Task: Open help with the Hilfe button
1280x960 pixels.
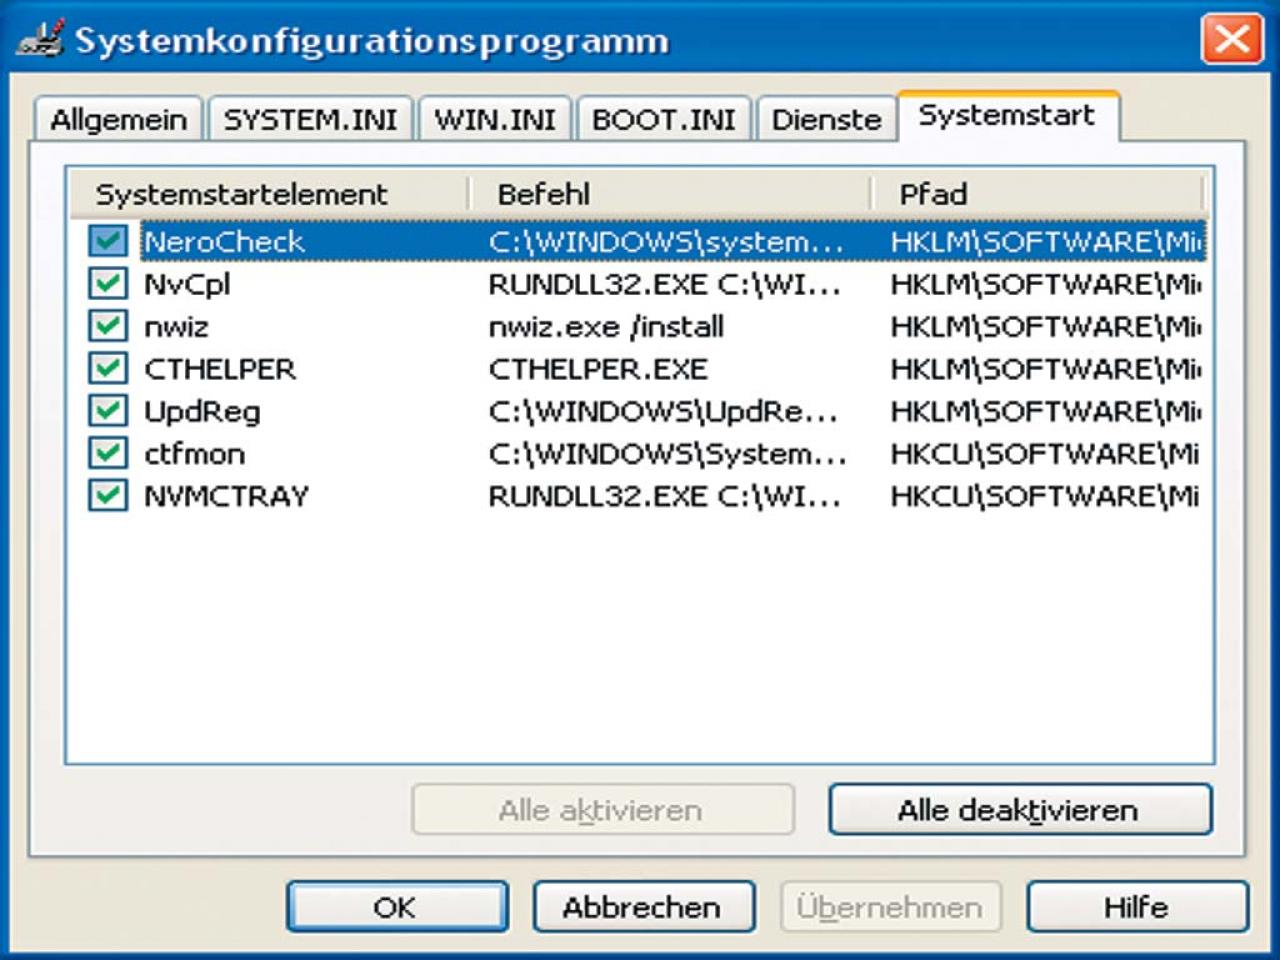Action: point(1136,907)
